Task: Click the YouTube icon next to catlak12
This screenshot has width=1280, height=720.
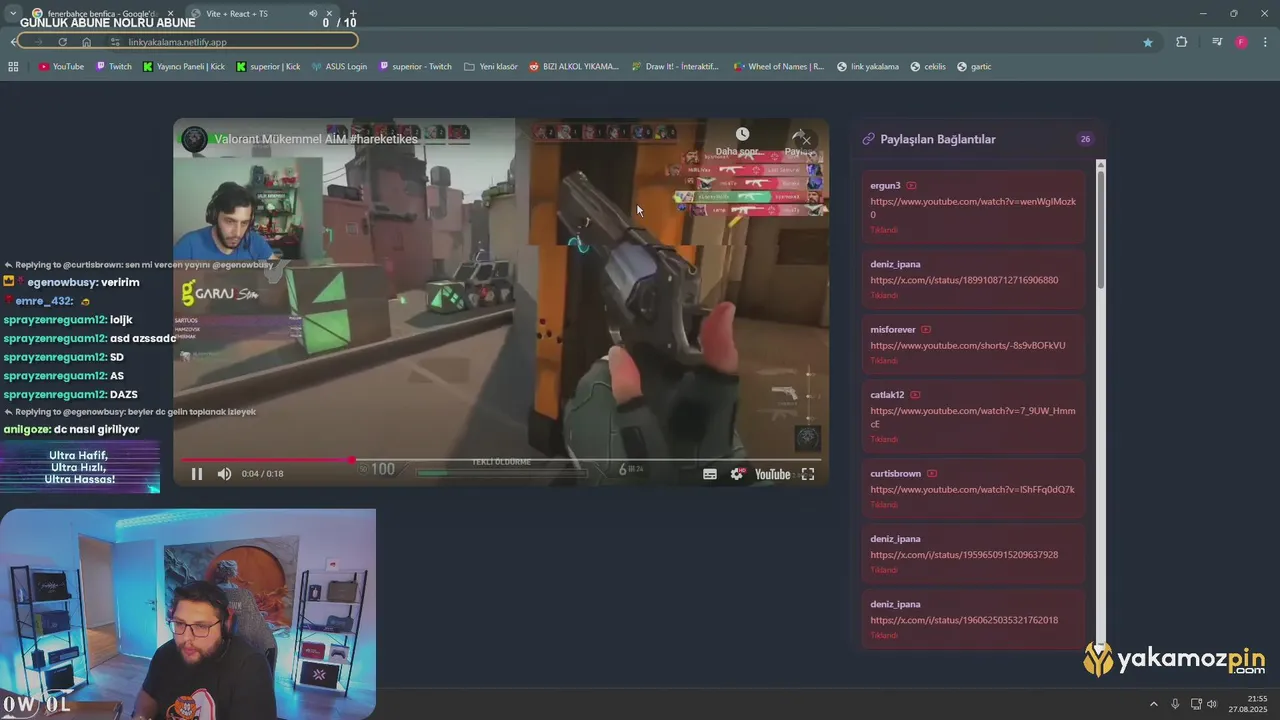Action: [x=915, y=395]
